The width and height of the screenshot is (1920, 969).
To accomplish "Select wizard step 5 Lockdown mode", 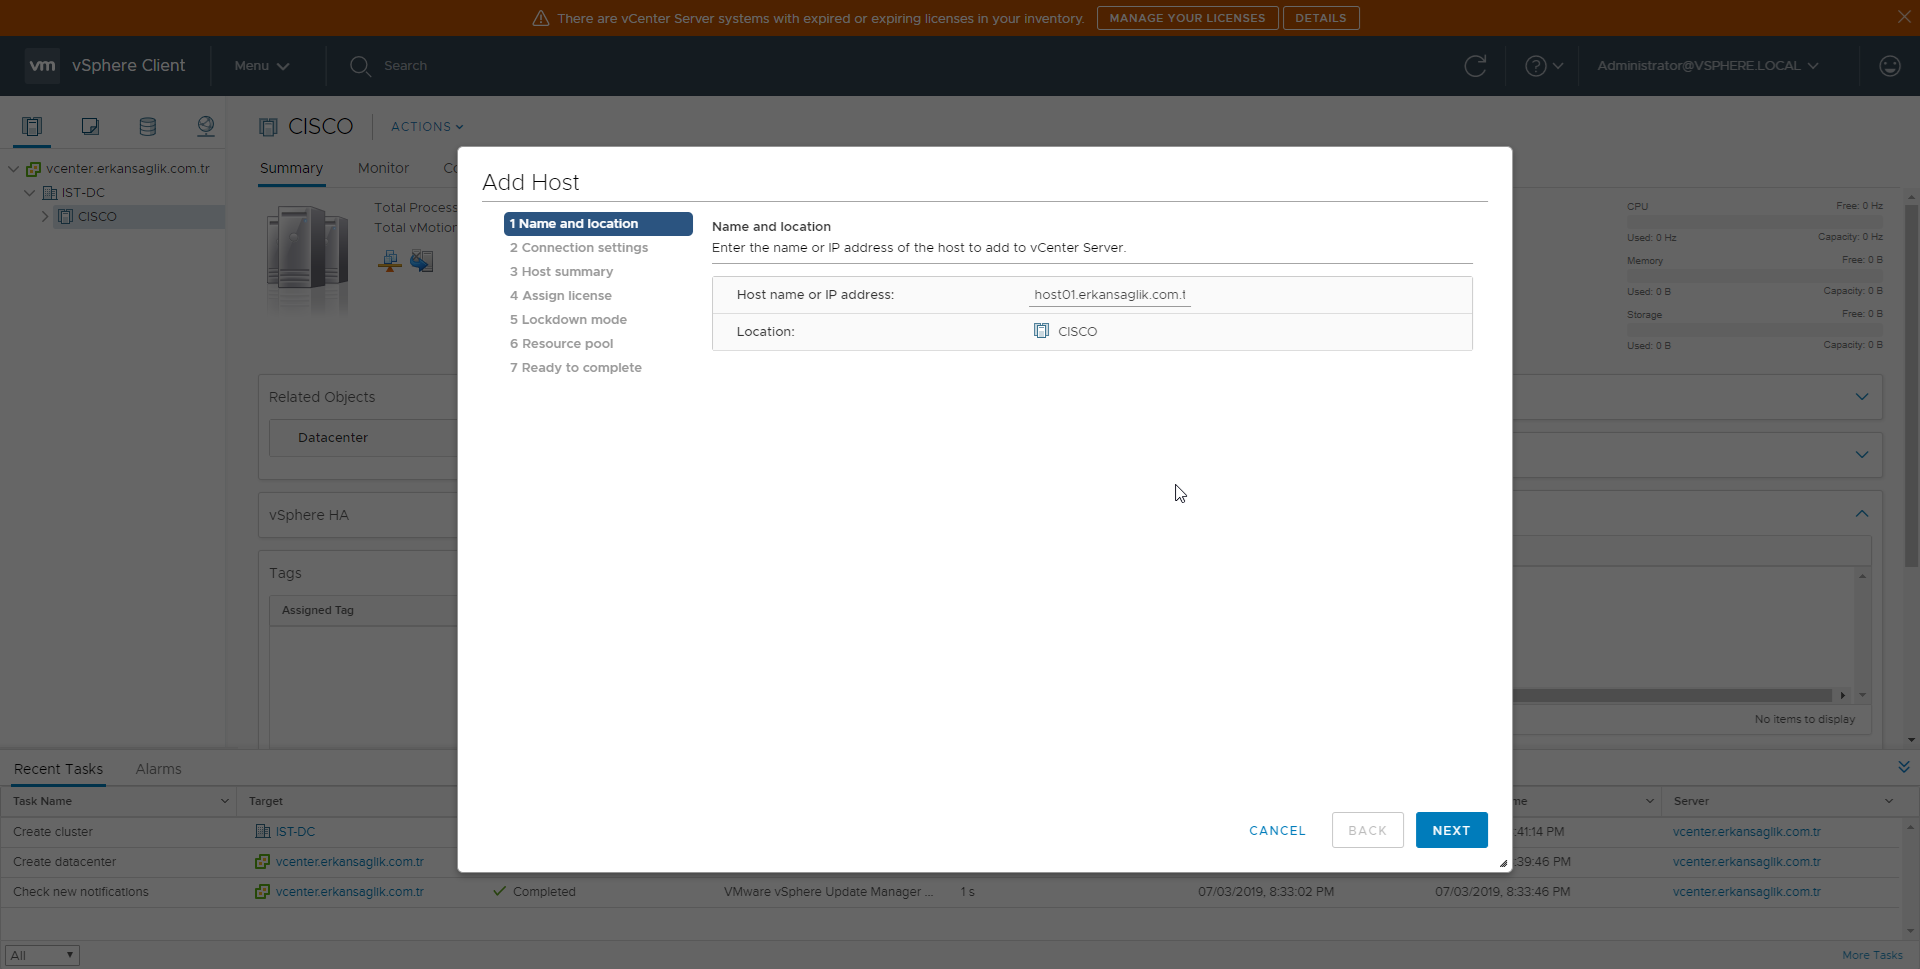I will [x=568, y=320].
